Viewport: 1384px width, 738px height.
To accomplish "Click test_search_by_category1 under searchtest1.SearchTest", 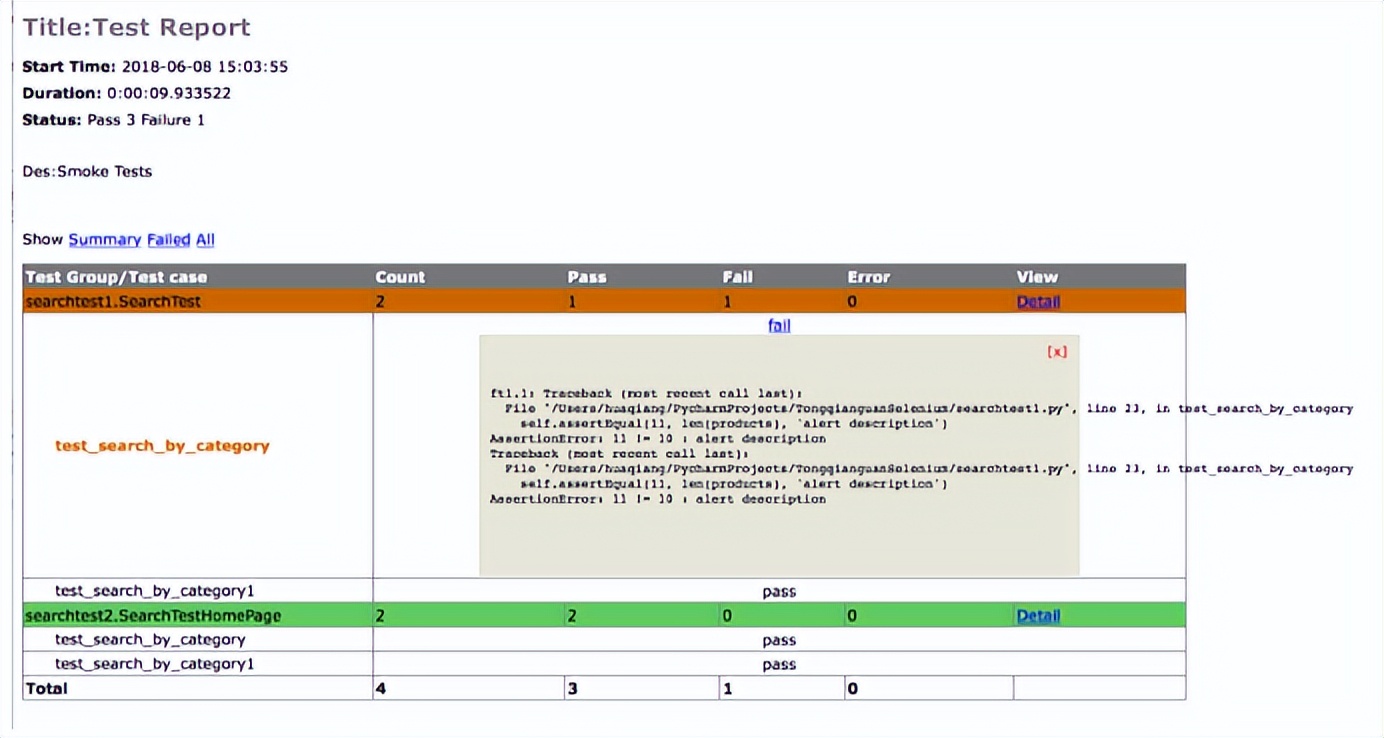I will 155,591.
